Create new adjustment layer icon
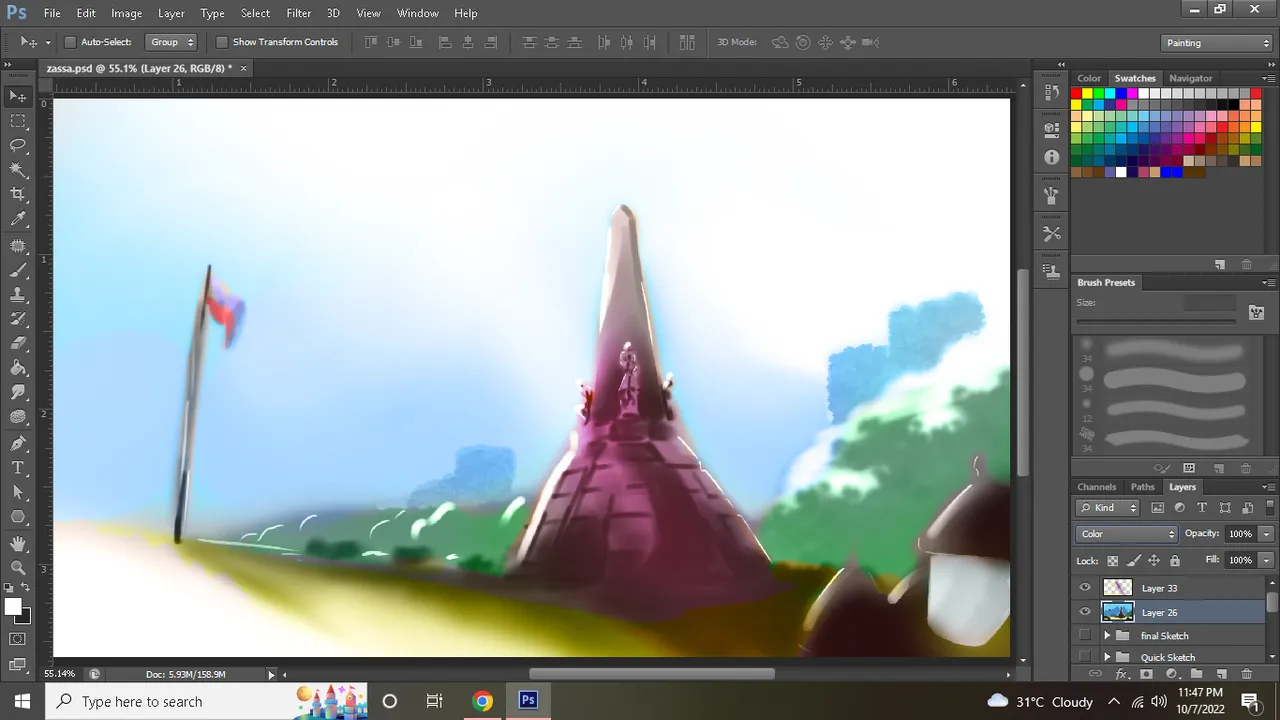The height and width of the screenshot is (720, 1280). tap(1171, 674)
